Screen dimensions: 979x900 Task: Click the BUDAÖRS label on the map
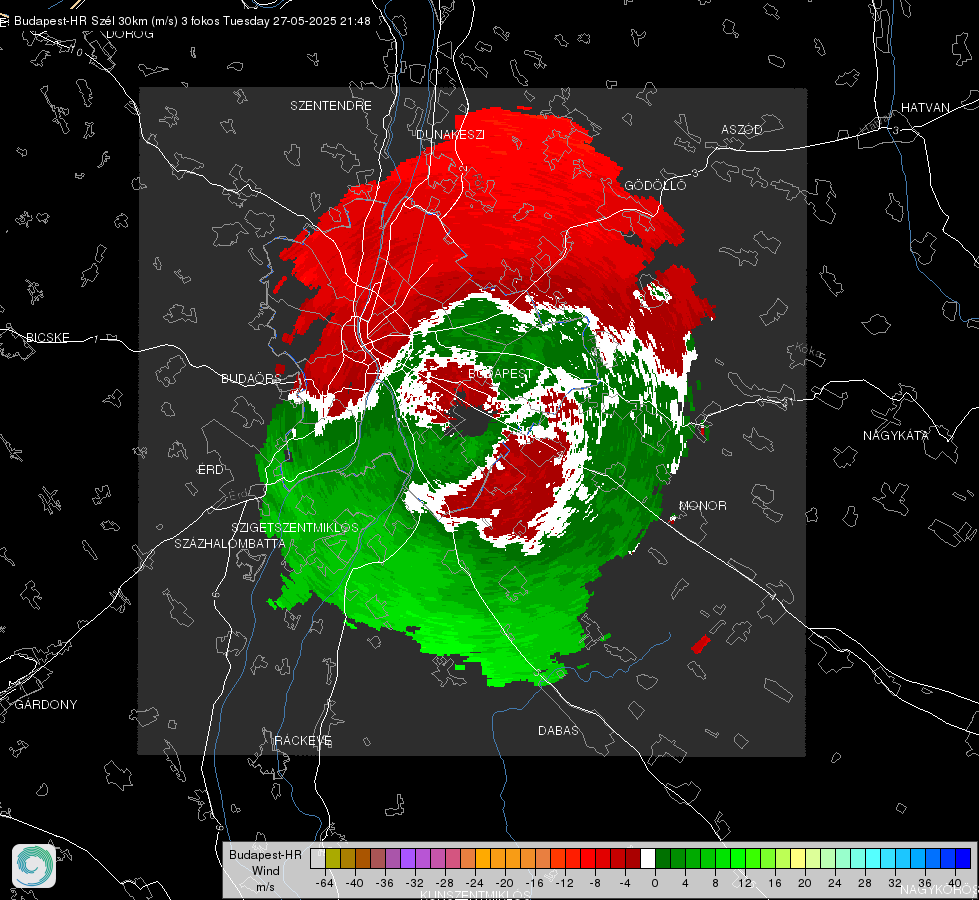coord(252,378)
